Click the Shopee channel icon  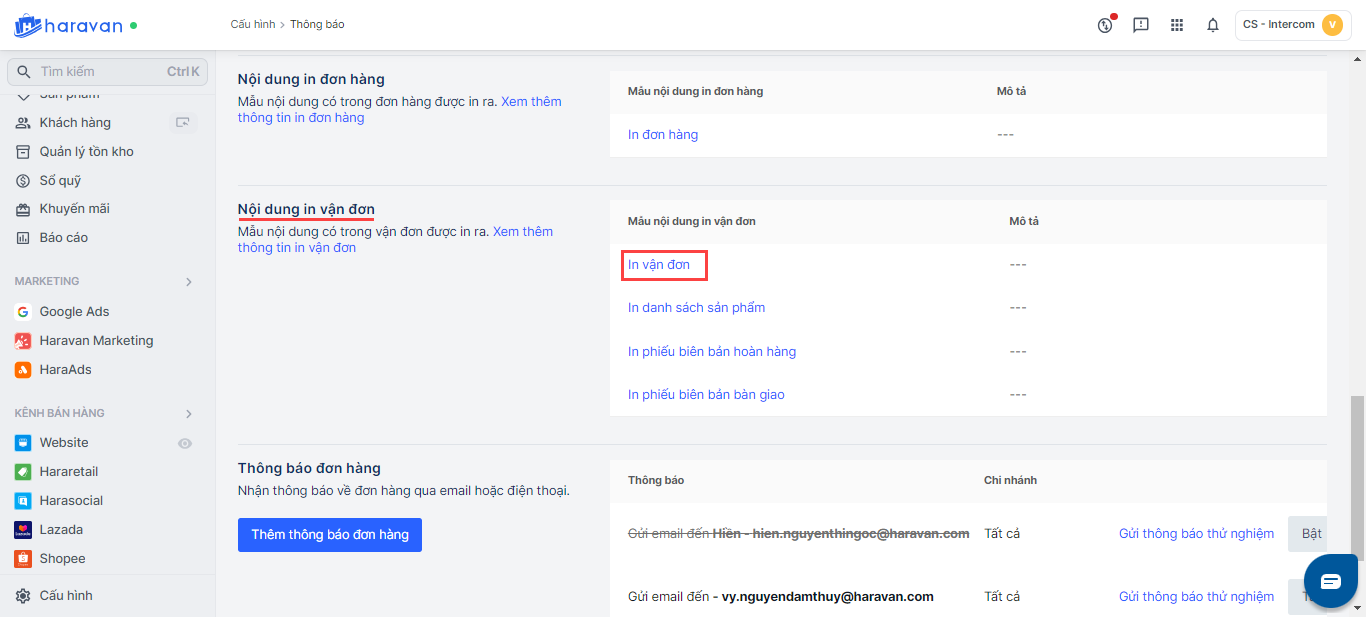23,558
